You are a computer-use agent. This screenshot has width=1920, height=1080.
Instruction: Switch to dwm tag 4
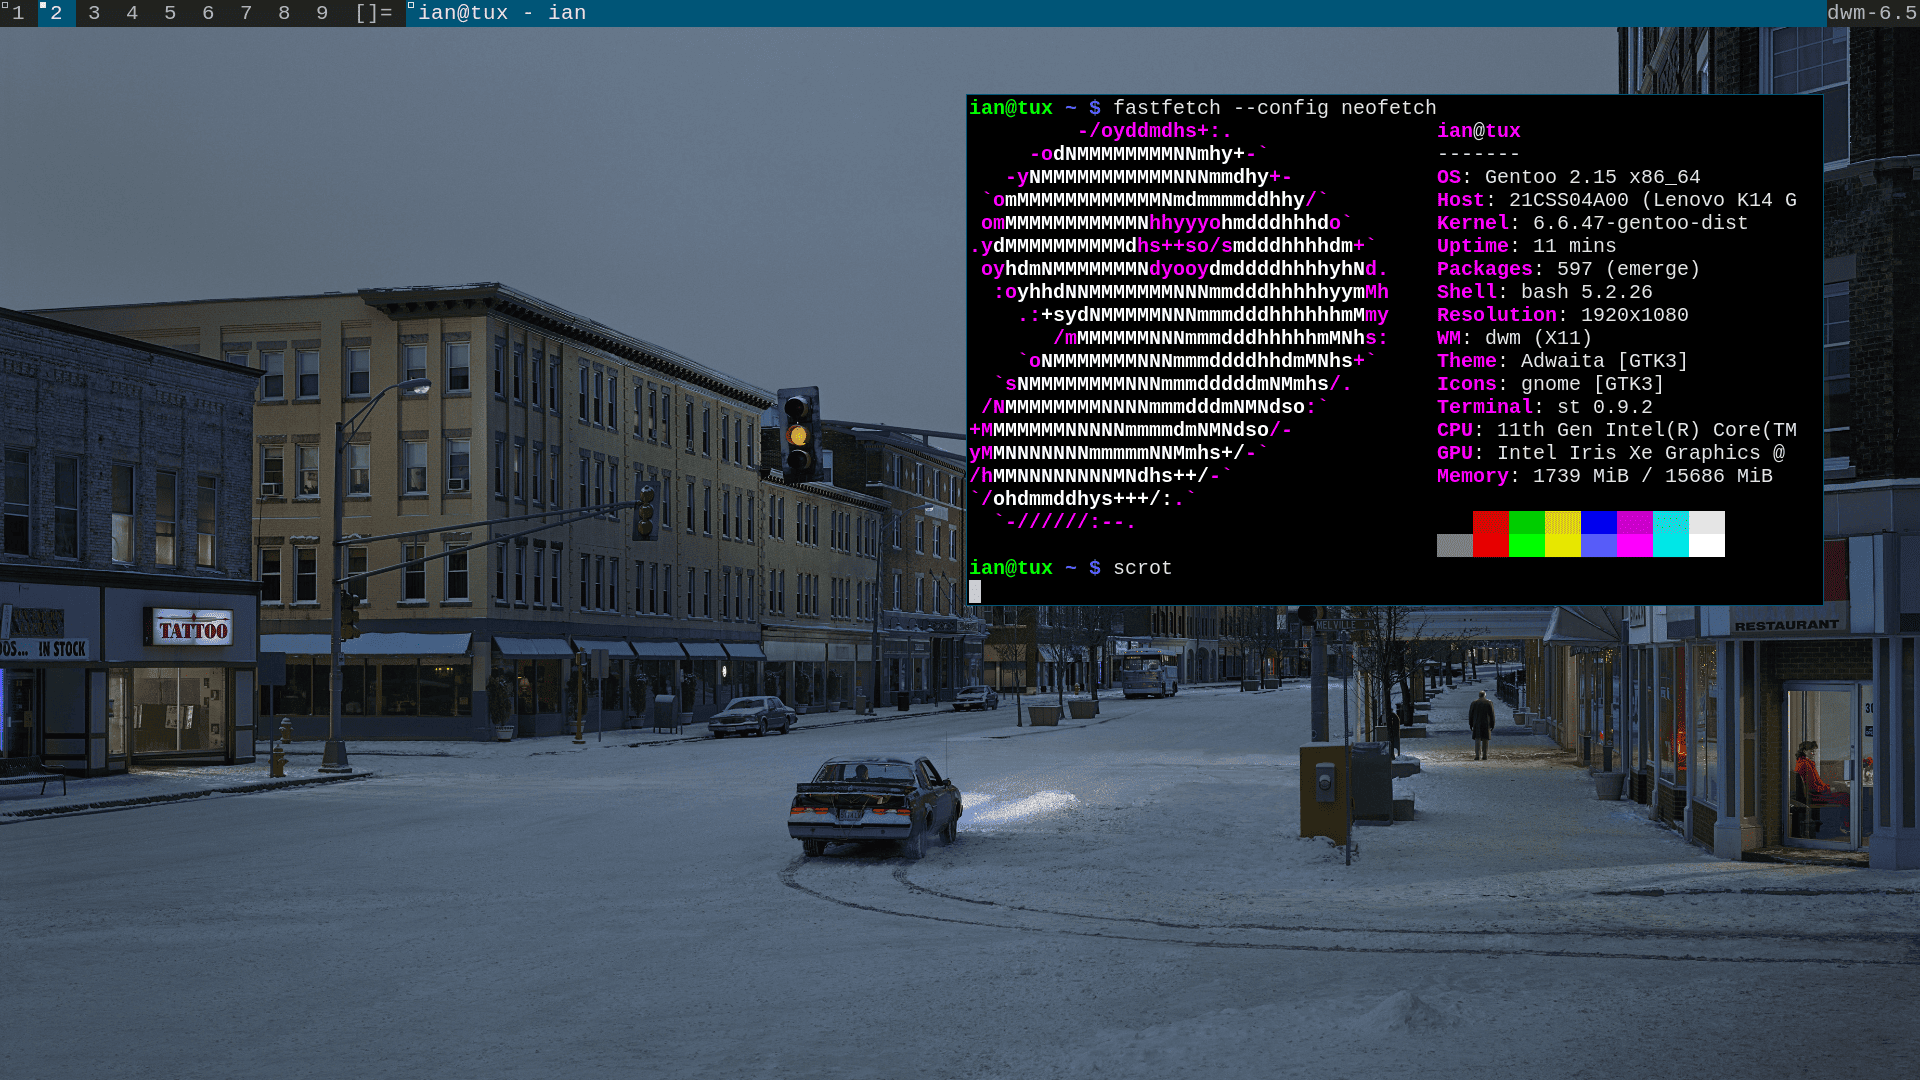pos(132,13)
